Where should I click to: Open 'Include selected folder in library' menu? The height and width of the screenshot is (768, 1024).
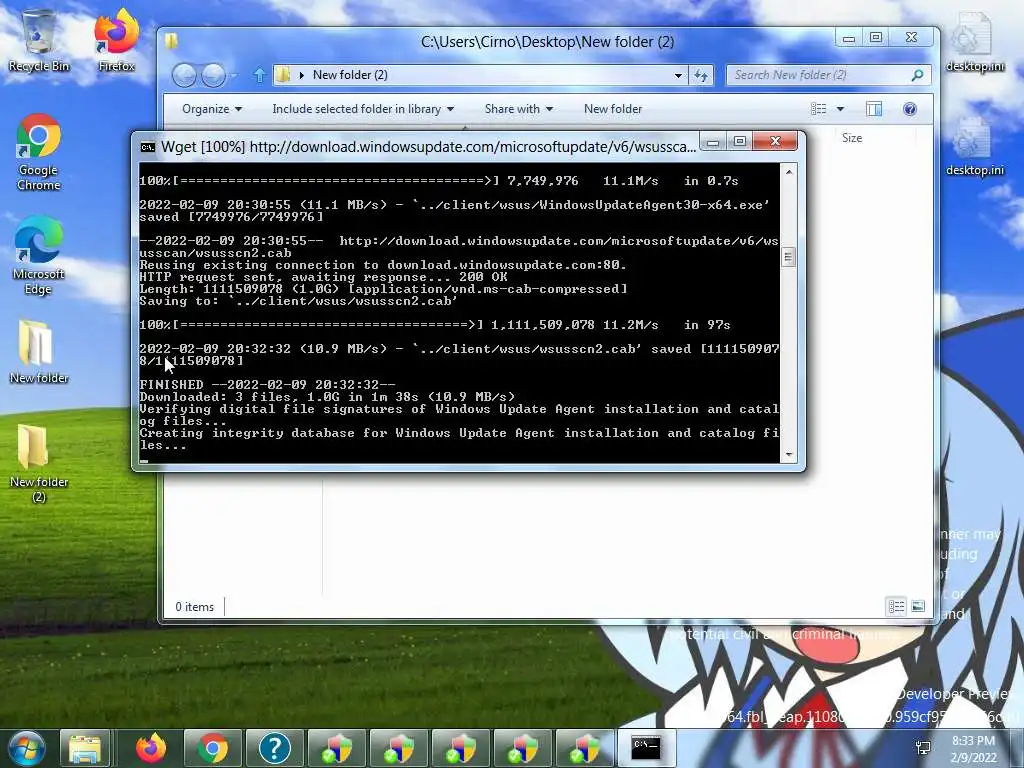[362, 109]
